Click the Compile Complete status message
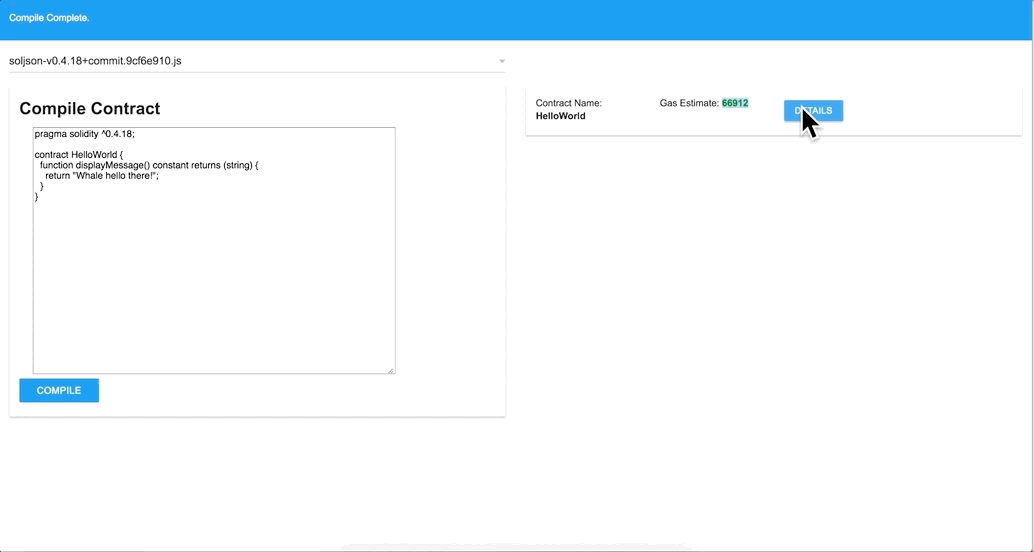 tap(49, 18)
